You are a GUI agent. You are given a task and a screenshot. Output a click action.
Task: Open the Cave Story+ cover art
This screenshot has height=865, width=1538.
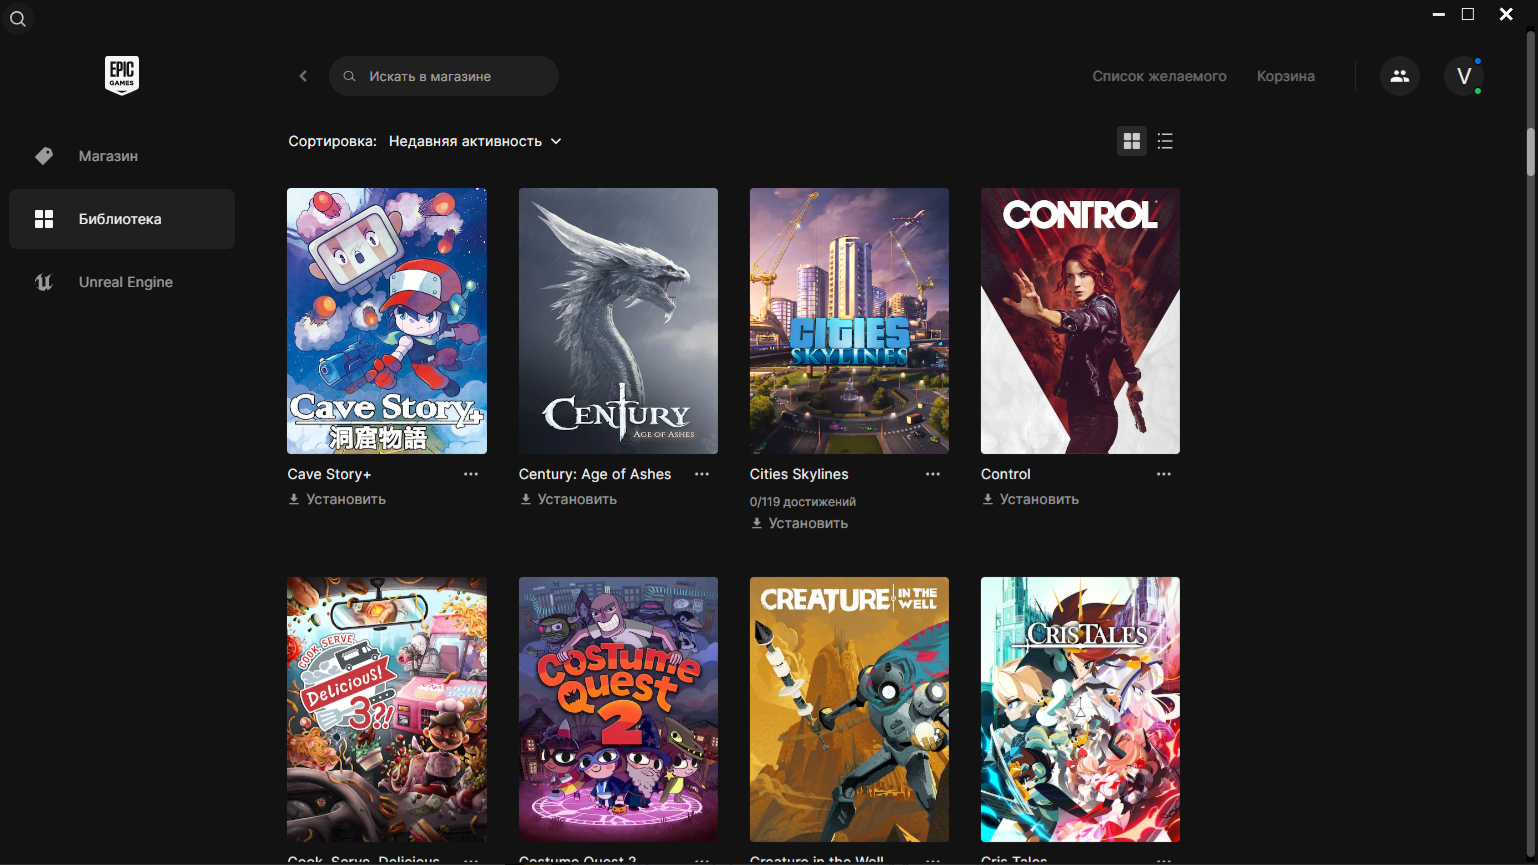click(387, 321)
